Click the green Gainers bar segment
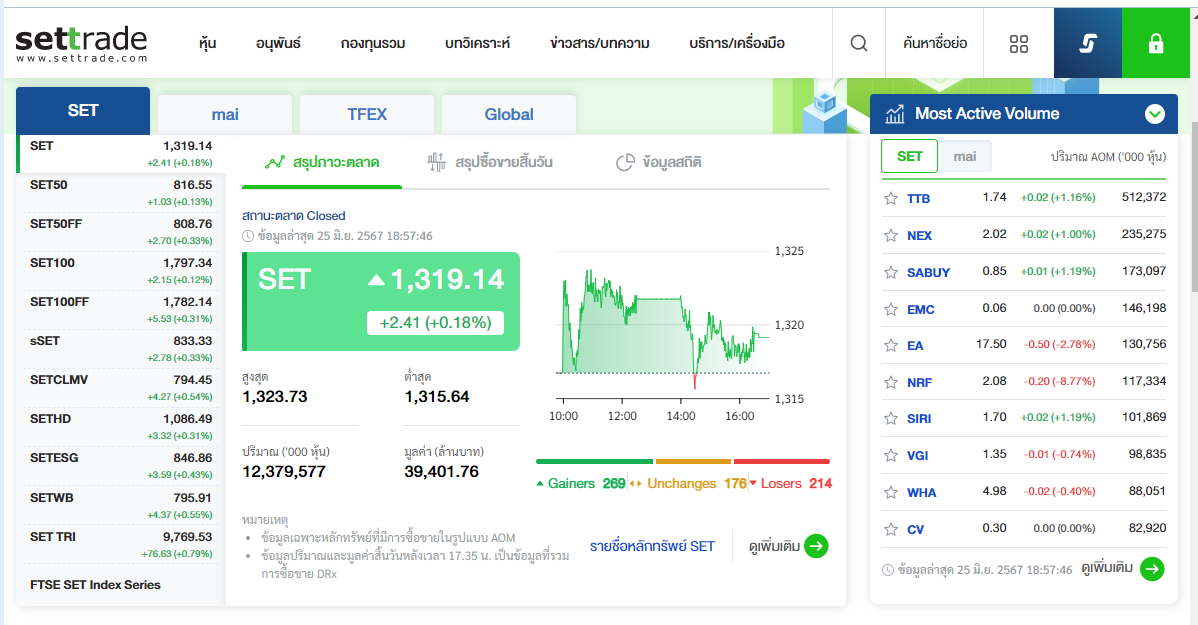The height and width of the screenshot is (625, 1198). (594, 461)
